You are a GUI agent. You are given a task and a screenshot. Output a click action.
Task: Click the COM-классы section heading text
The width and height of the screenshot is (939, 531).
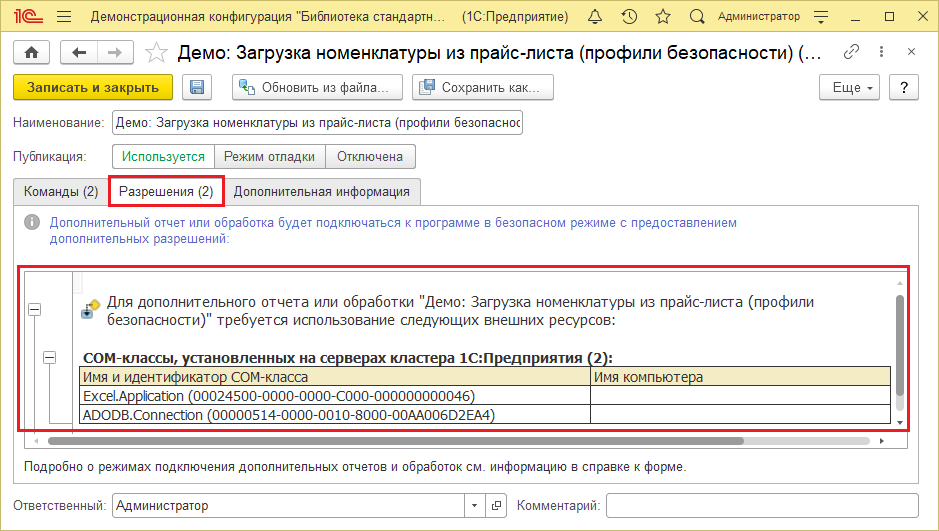(348, 358)
